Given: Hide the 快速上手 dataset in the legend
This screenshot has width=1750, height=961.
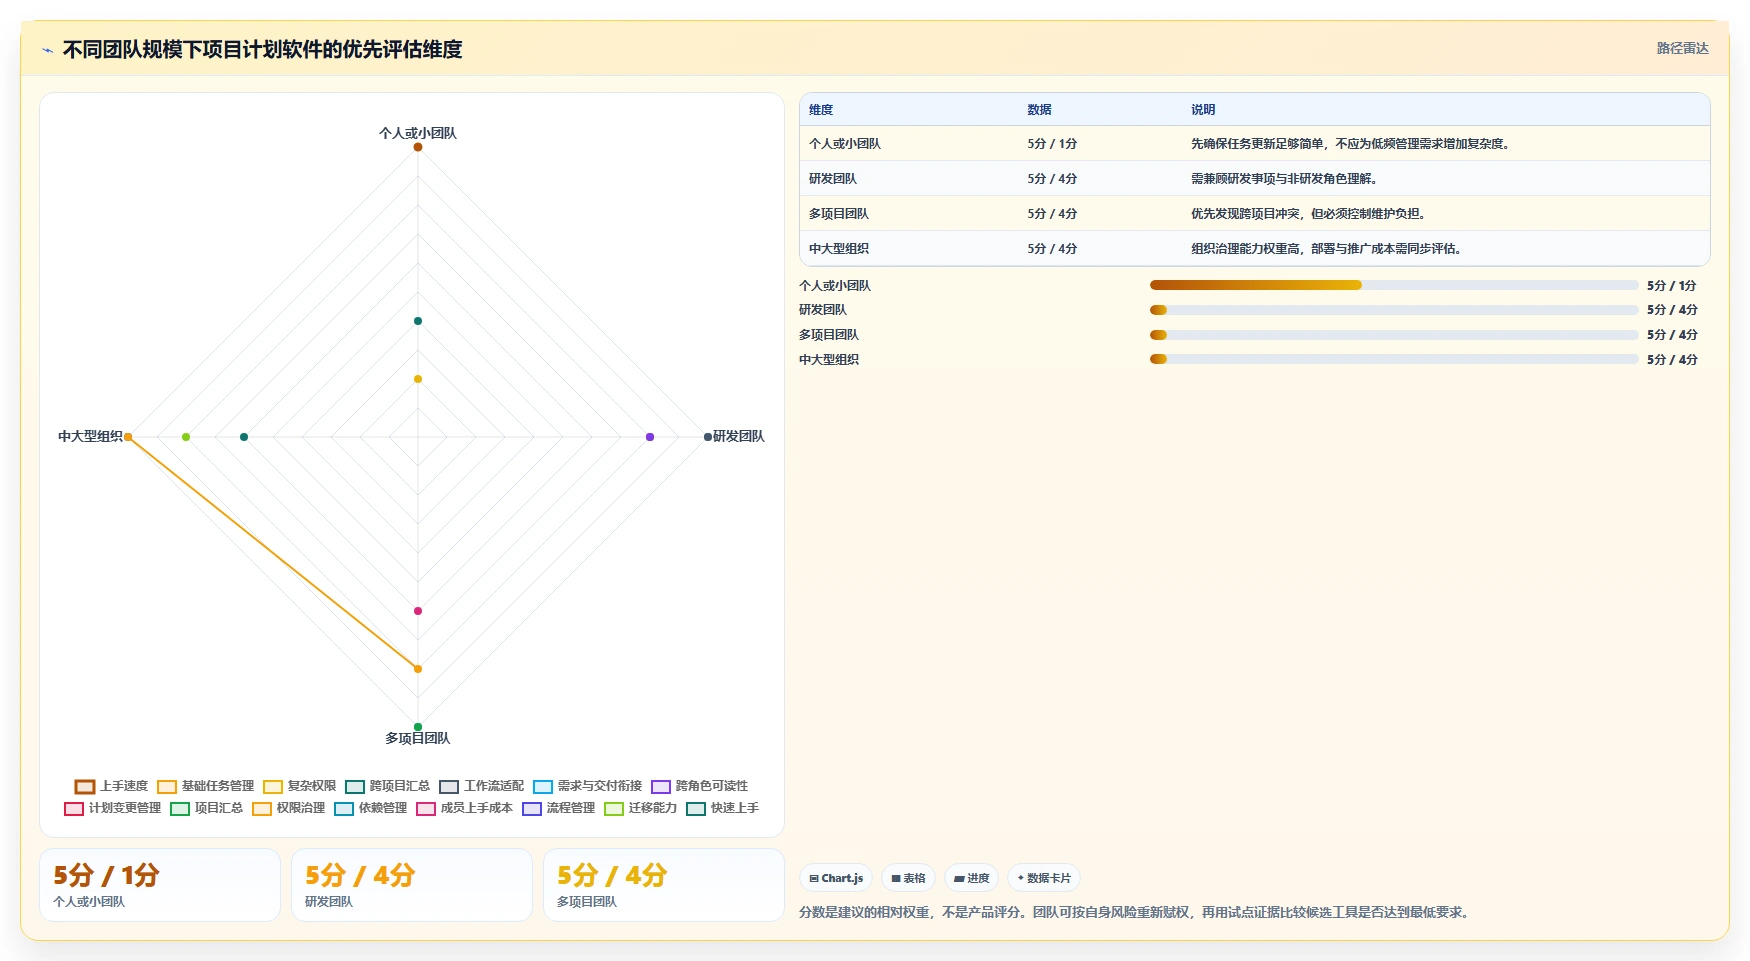Looking at the screenshot, I should pos(722,808).
